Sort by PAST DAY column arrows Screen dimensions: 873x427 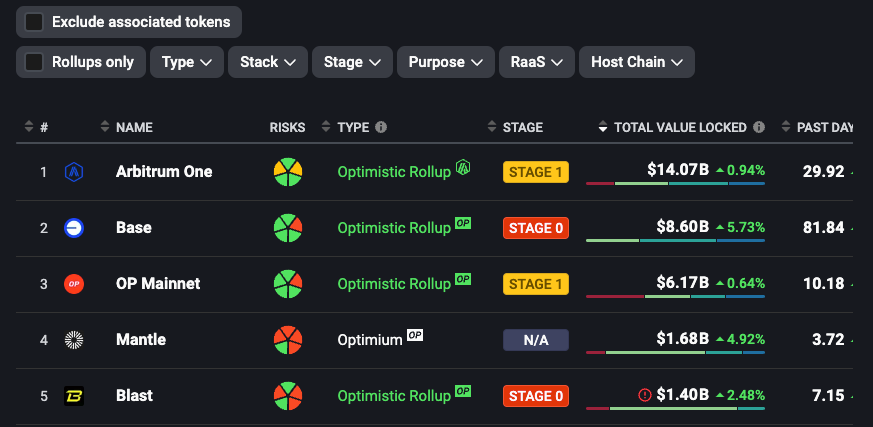[x=786, y=127]
